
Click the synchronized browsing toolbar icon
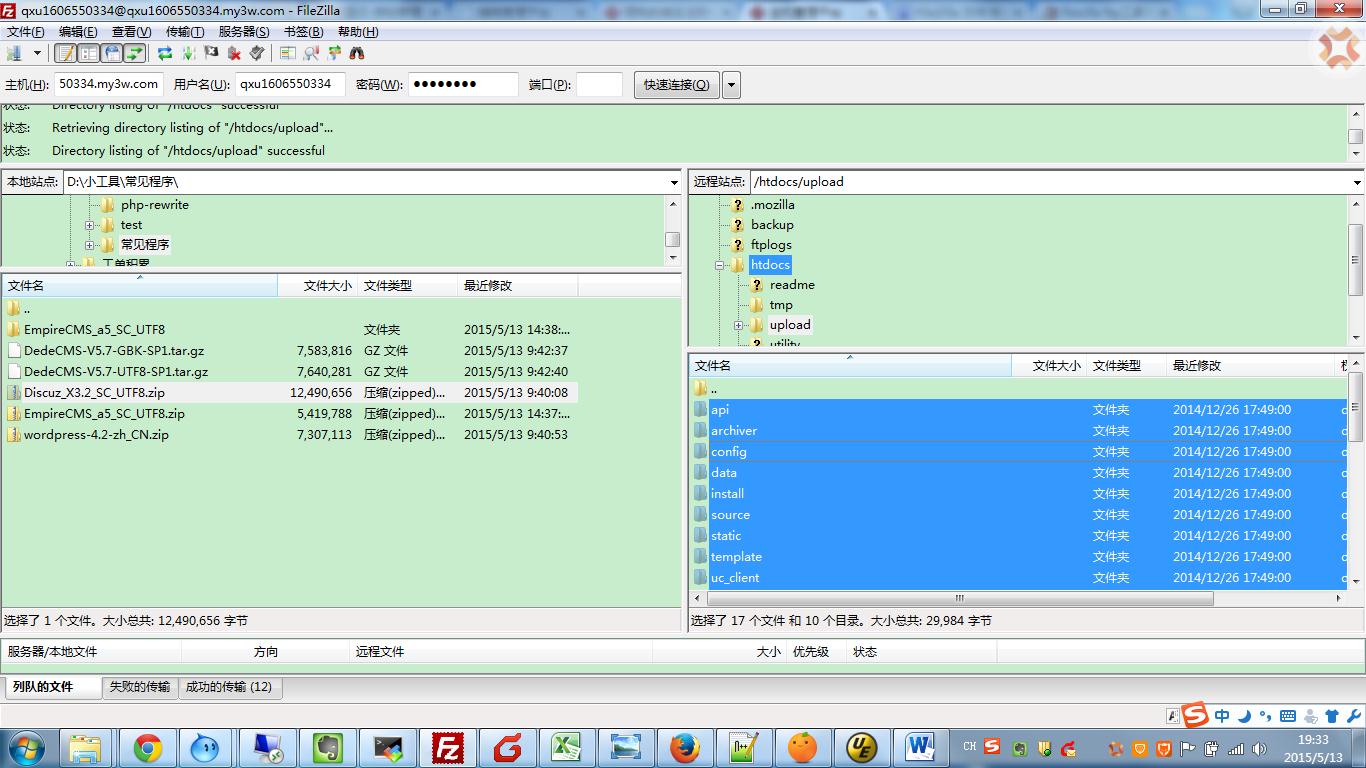(x=334, y=53)
